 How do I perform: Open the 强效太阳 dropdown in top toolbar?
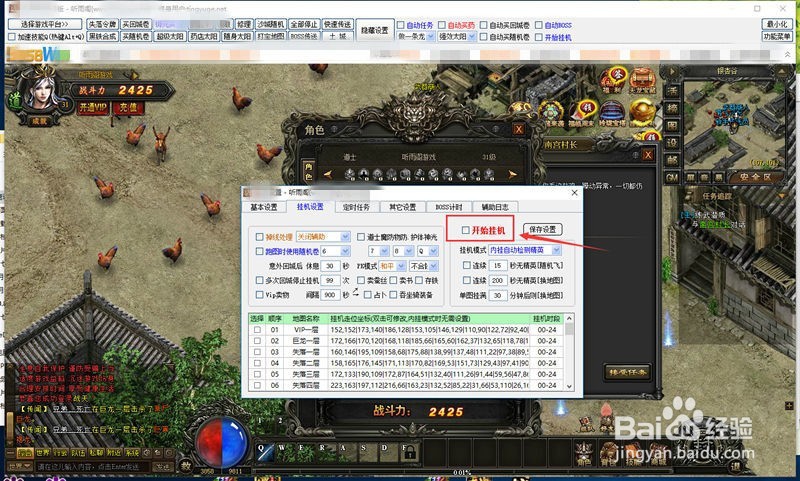[x=457, y=36]
